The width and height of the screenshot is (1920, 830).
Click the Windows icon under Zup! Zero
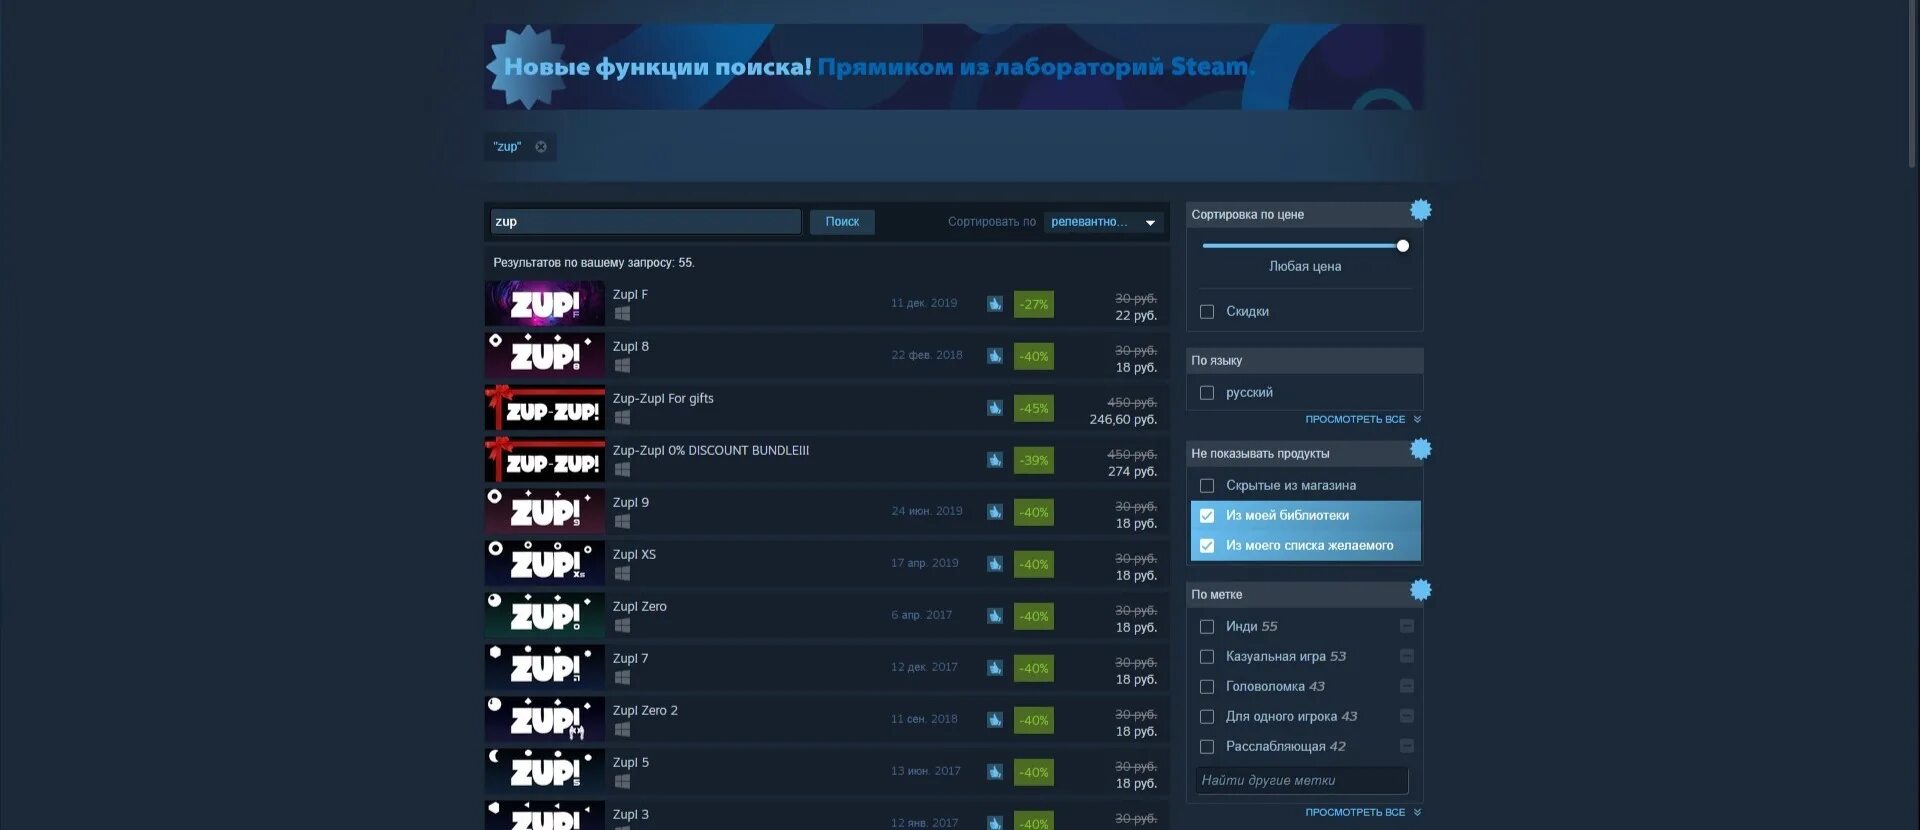pos(622,626)
